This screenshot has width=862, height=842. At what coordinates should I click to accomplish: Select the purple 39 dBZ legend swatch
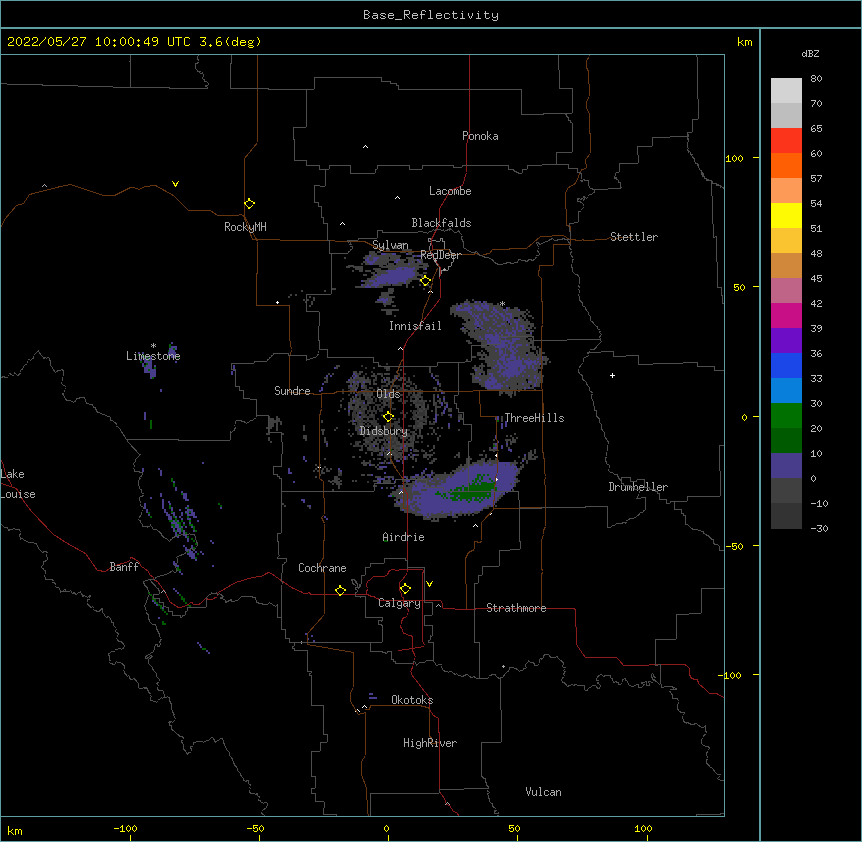pos(786,340)
